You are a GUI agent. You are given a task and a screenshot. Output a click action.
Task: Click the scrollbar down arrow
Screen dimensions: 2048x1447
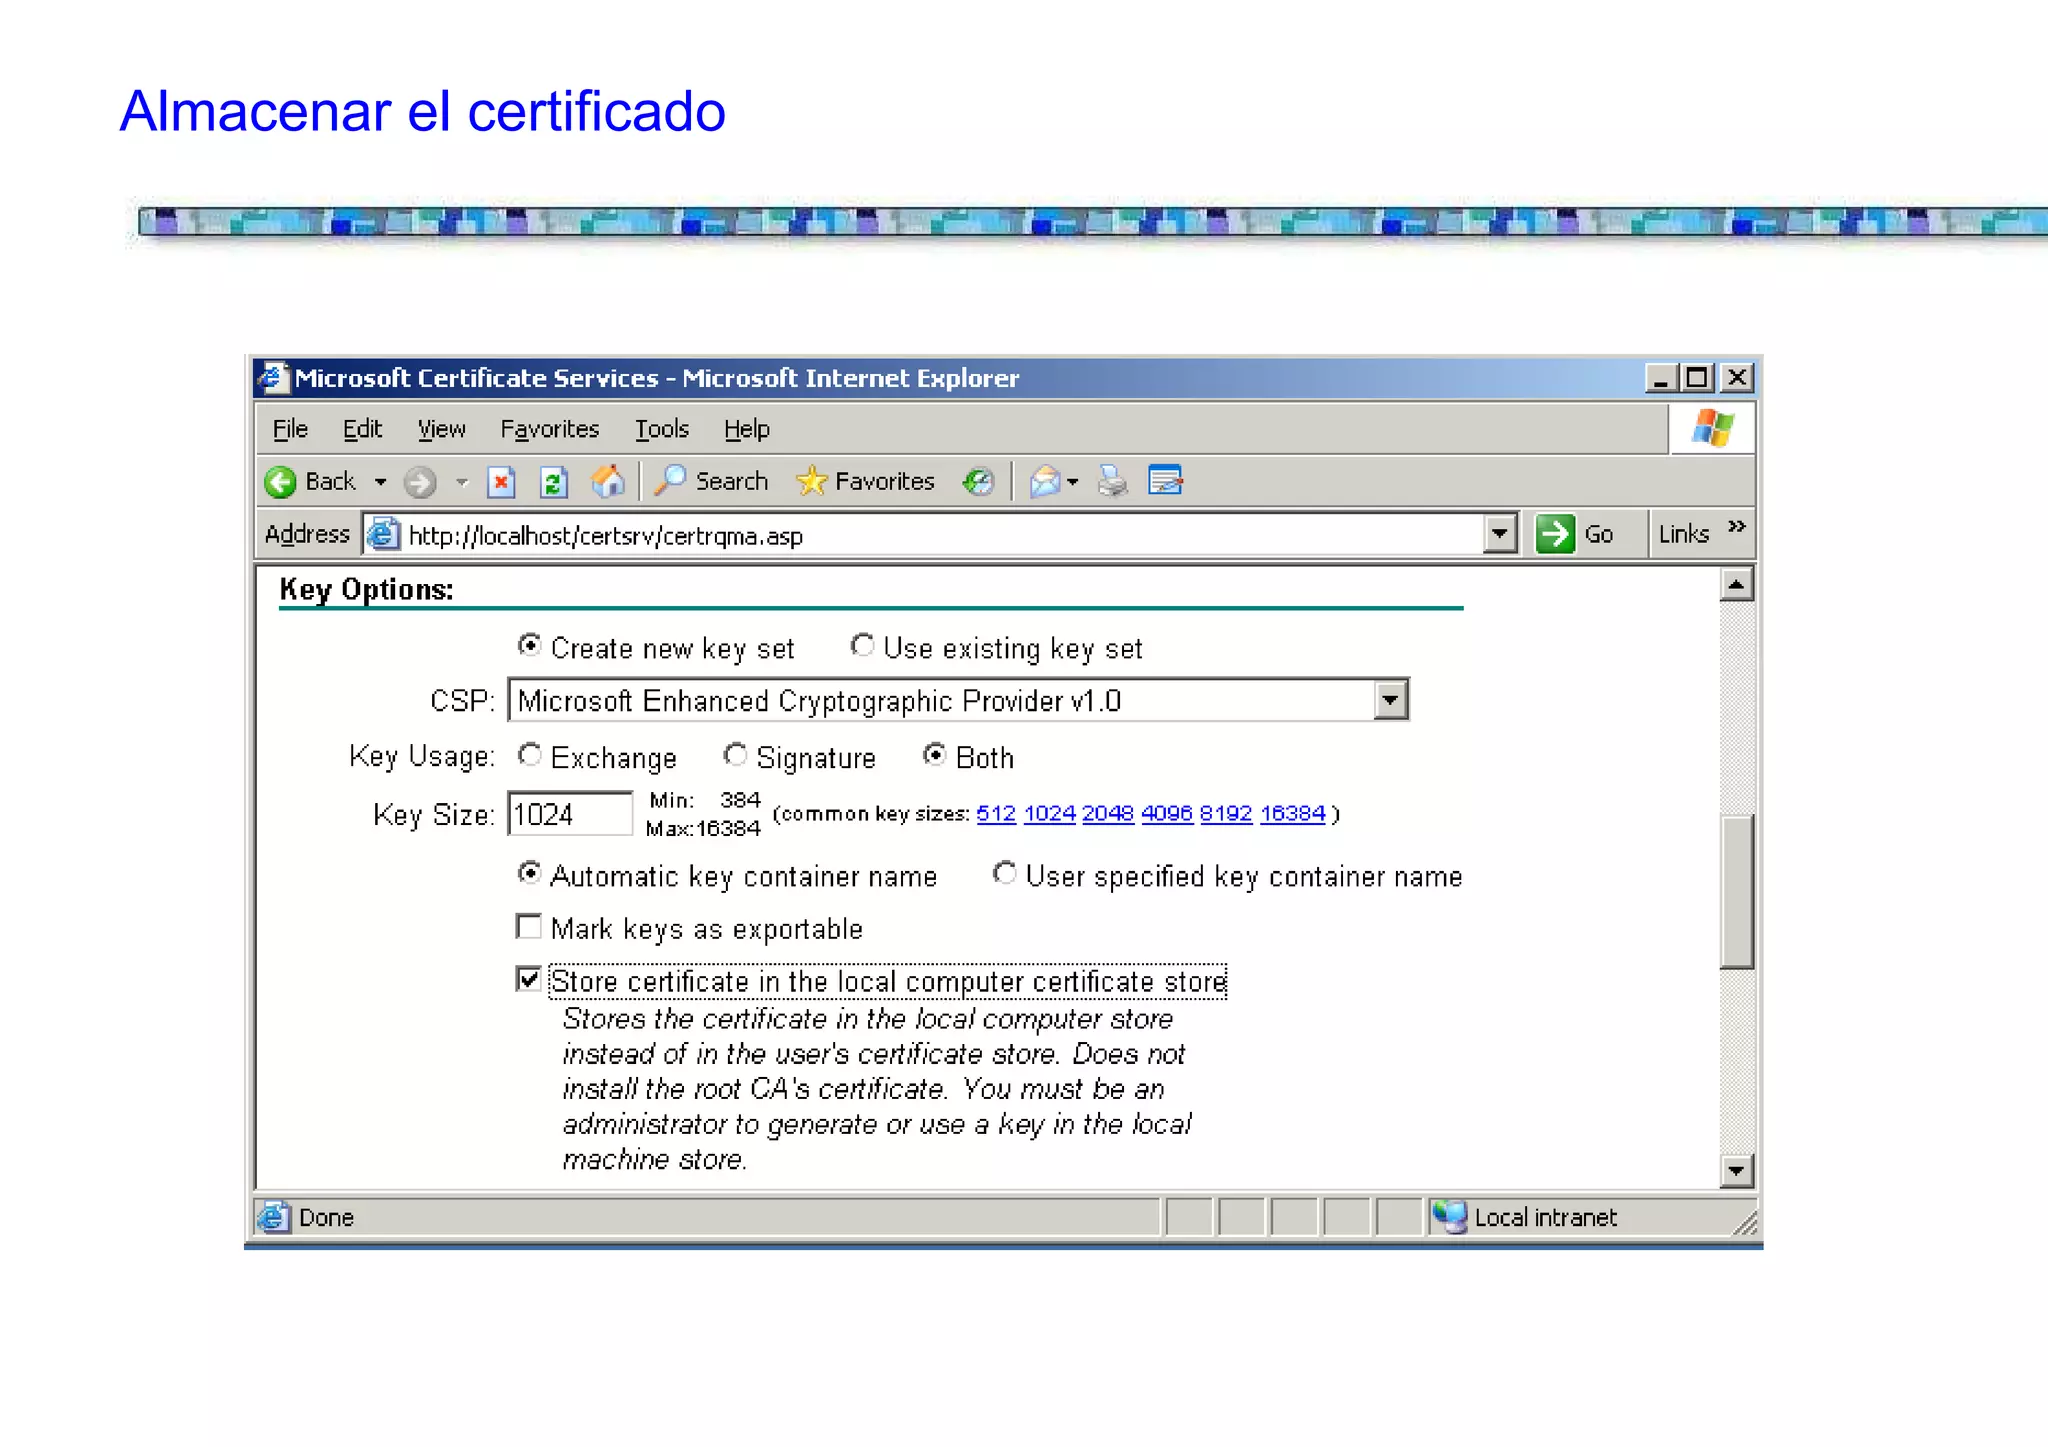[1737, 1170]
